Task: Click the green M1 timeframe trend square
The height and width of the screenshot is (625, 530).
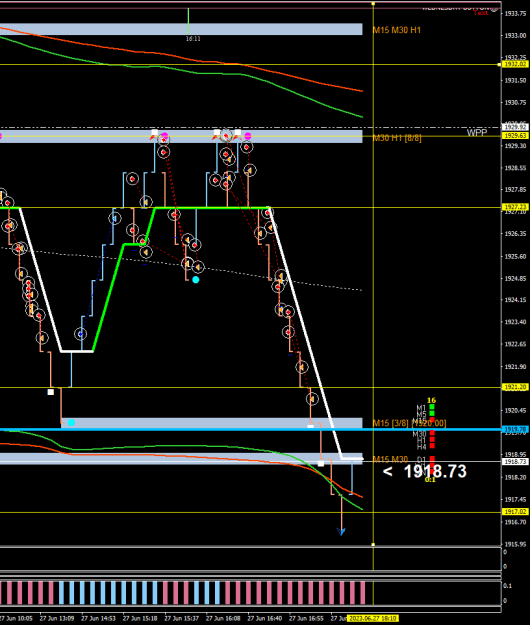Action: click(x=432, y=407)
